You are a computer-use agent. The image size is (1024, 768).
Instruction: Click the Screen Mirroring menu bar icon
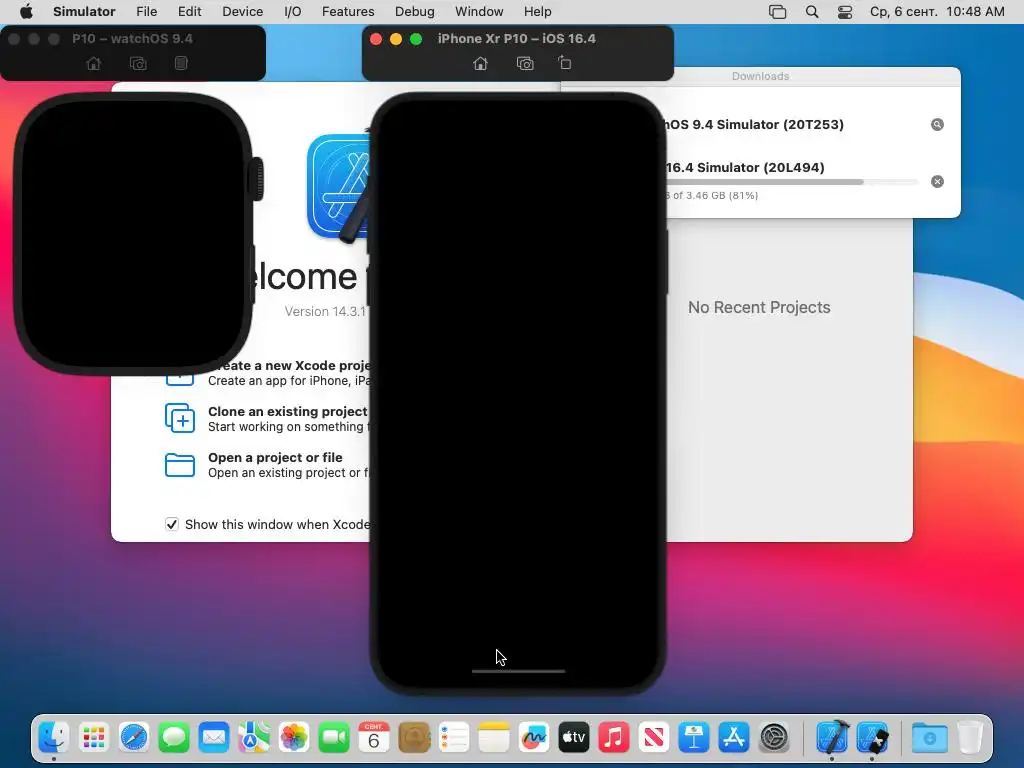tap(777, 12)
